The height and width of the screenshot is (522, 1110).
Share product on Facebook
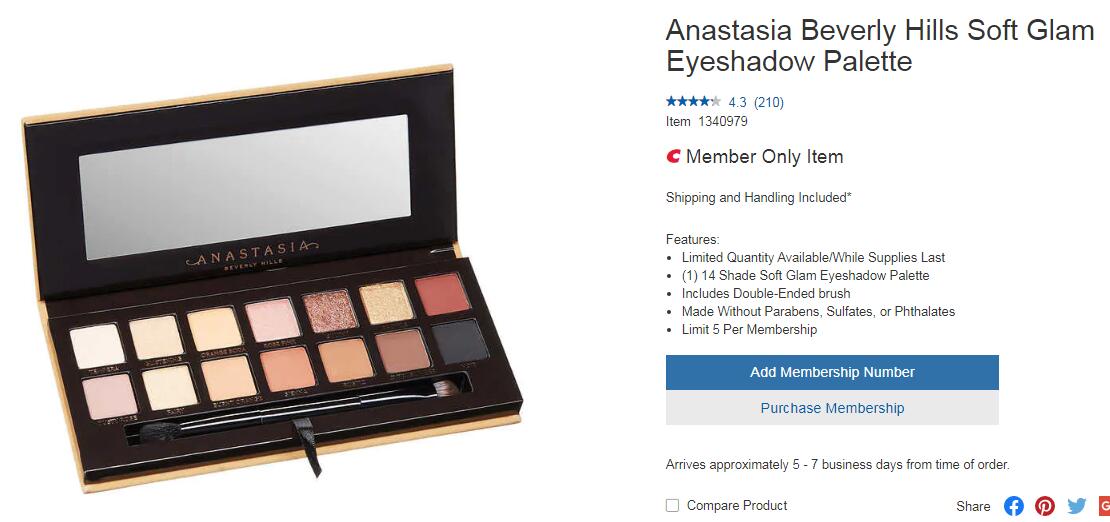[1014, 506]
